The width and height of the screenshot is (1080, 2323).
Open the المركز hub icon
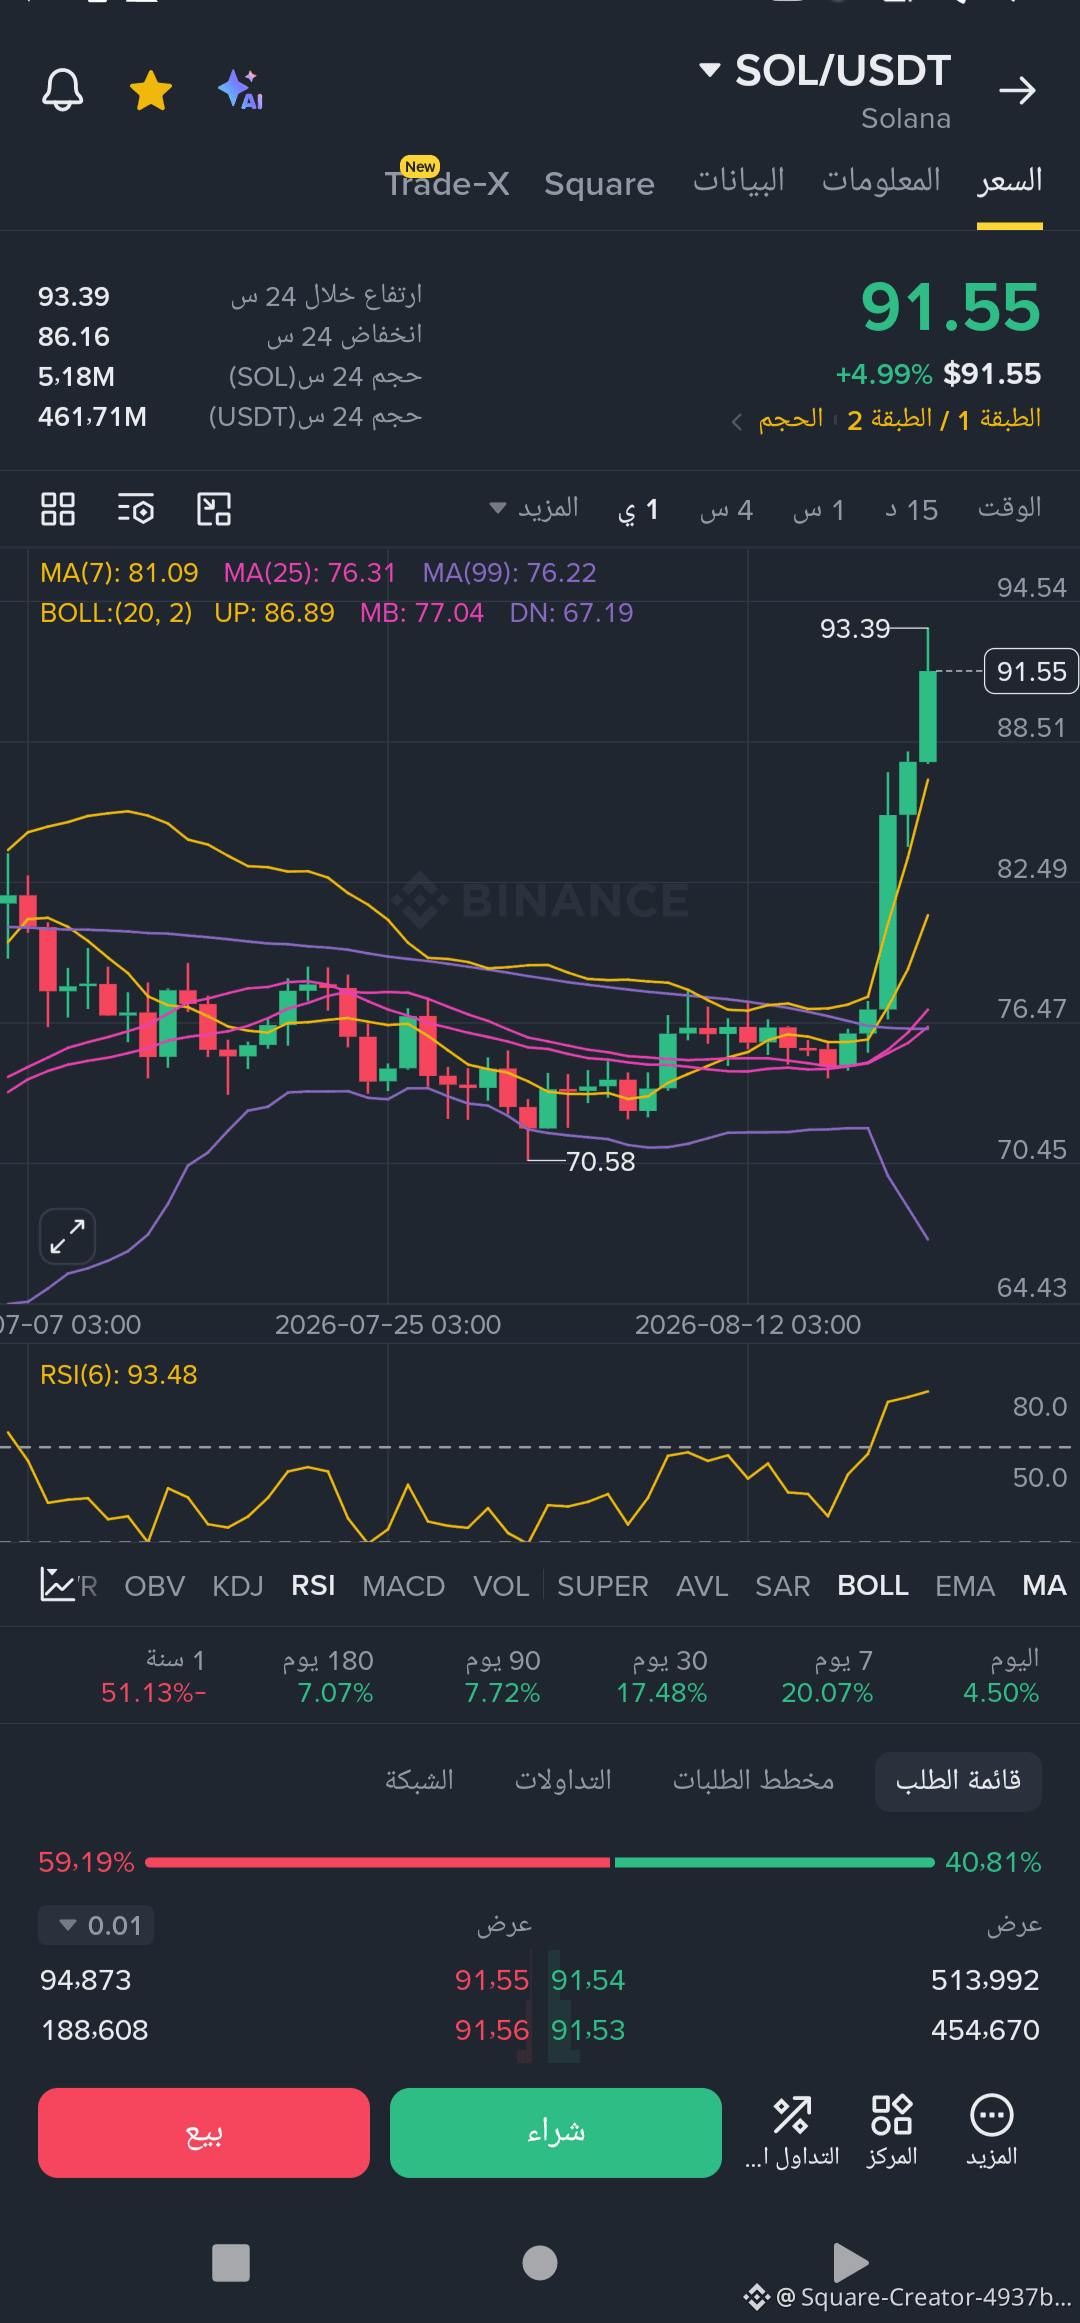(x=892, y=2131)
